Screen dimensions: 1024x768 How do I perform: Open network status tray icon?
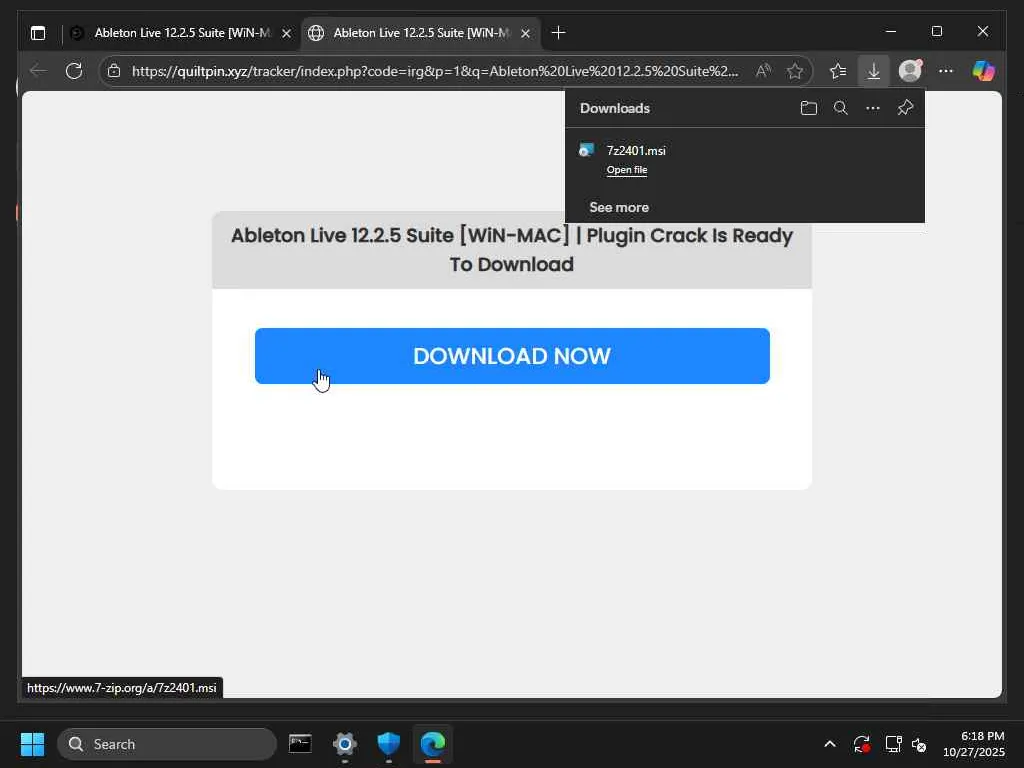tap(893, 744)
